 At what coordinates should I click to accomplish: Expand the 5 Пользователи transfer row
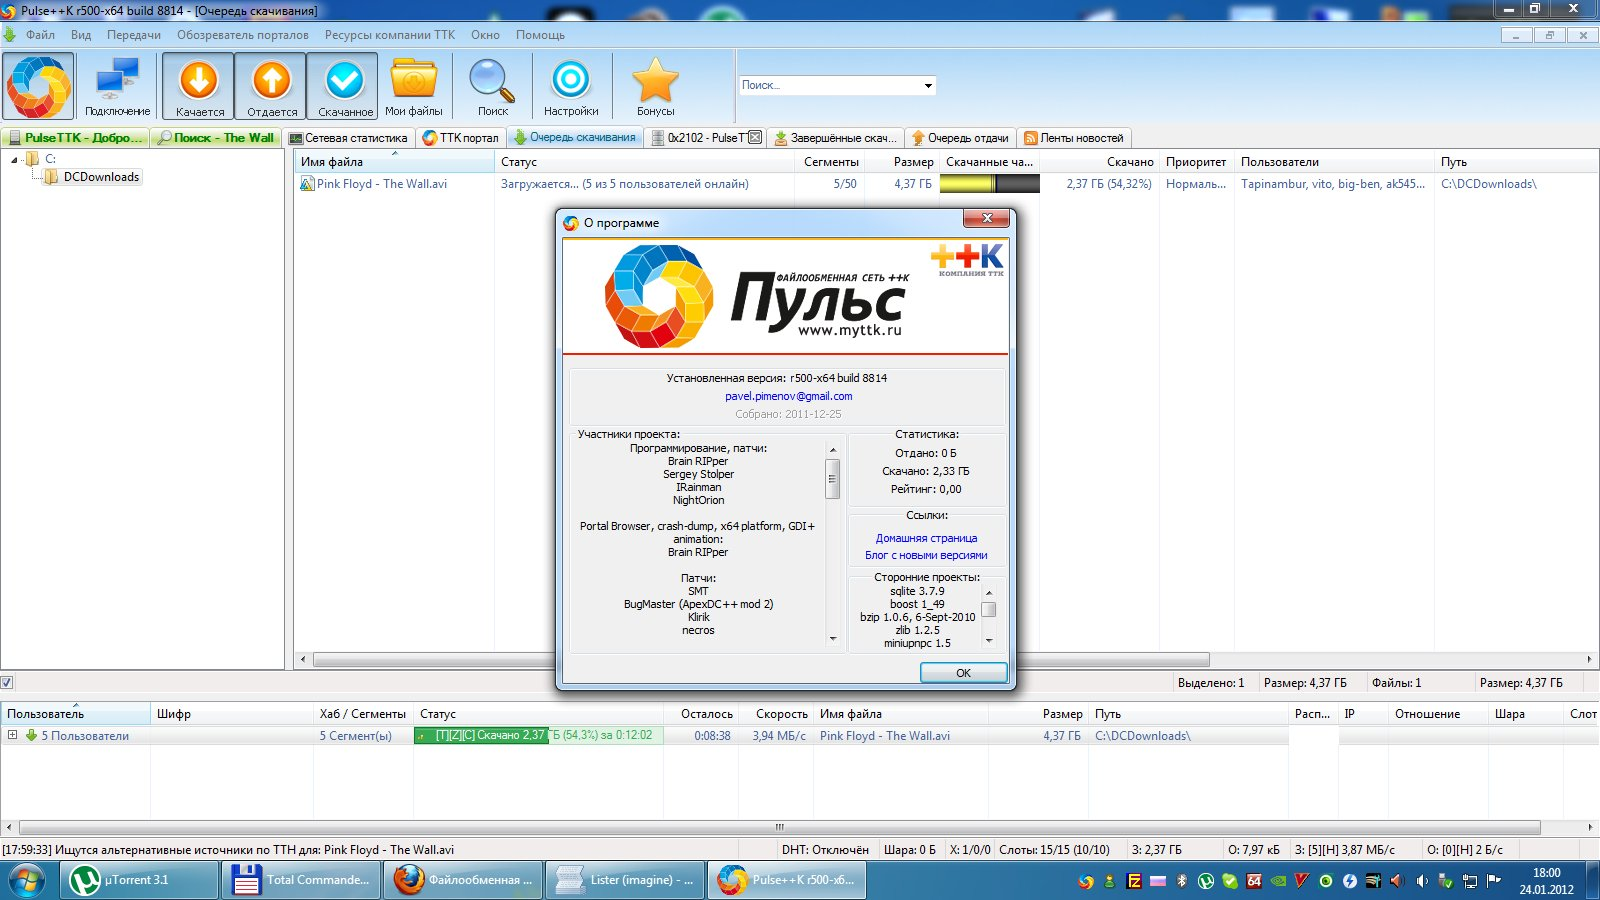(x=12, y=735)
